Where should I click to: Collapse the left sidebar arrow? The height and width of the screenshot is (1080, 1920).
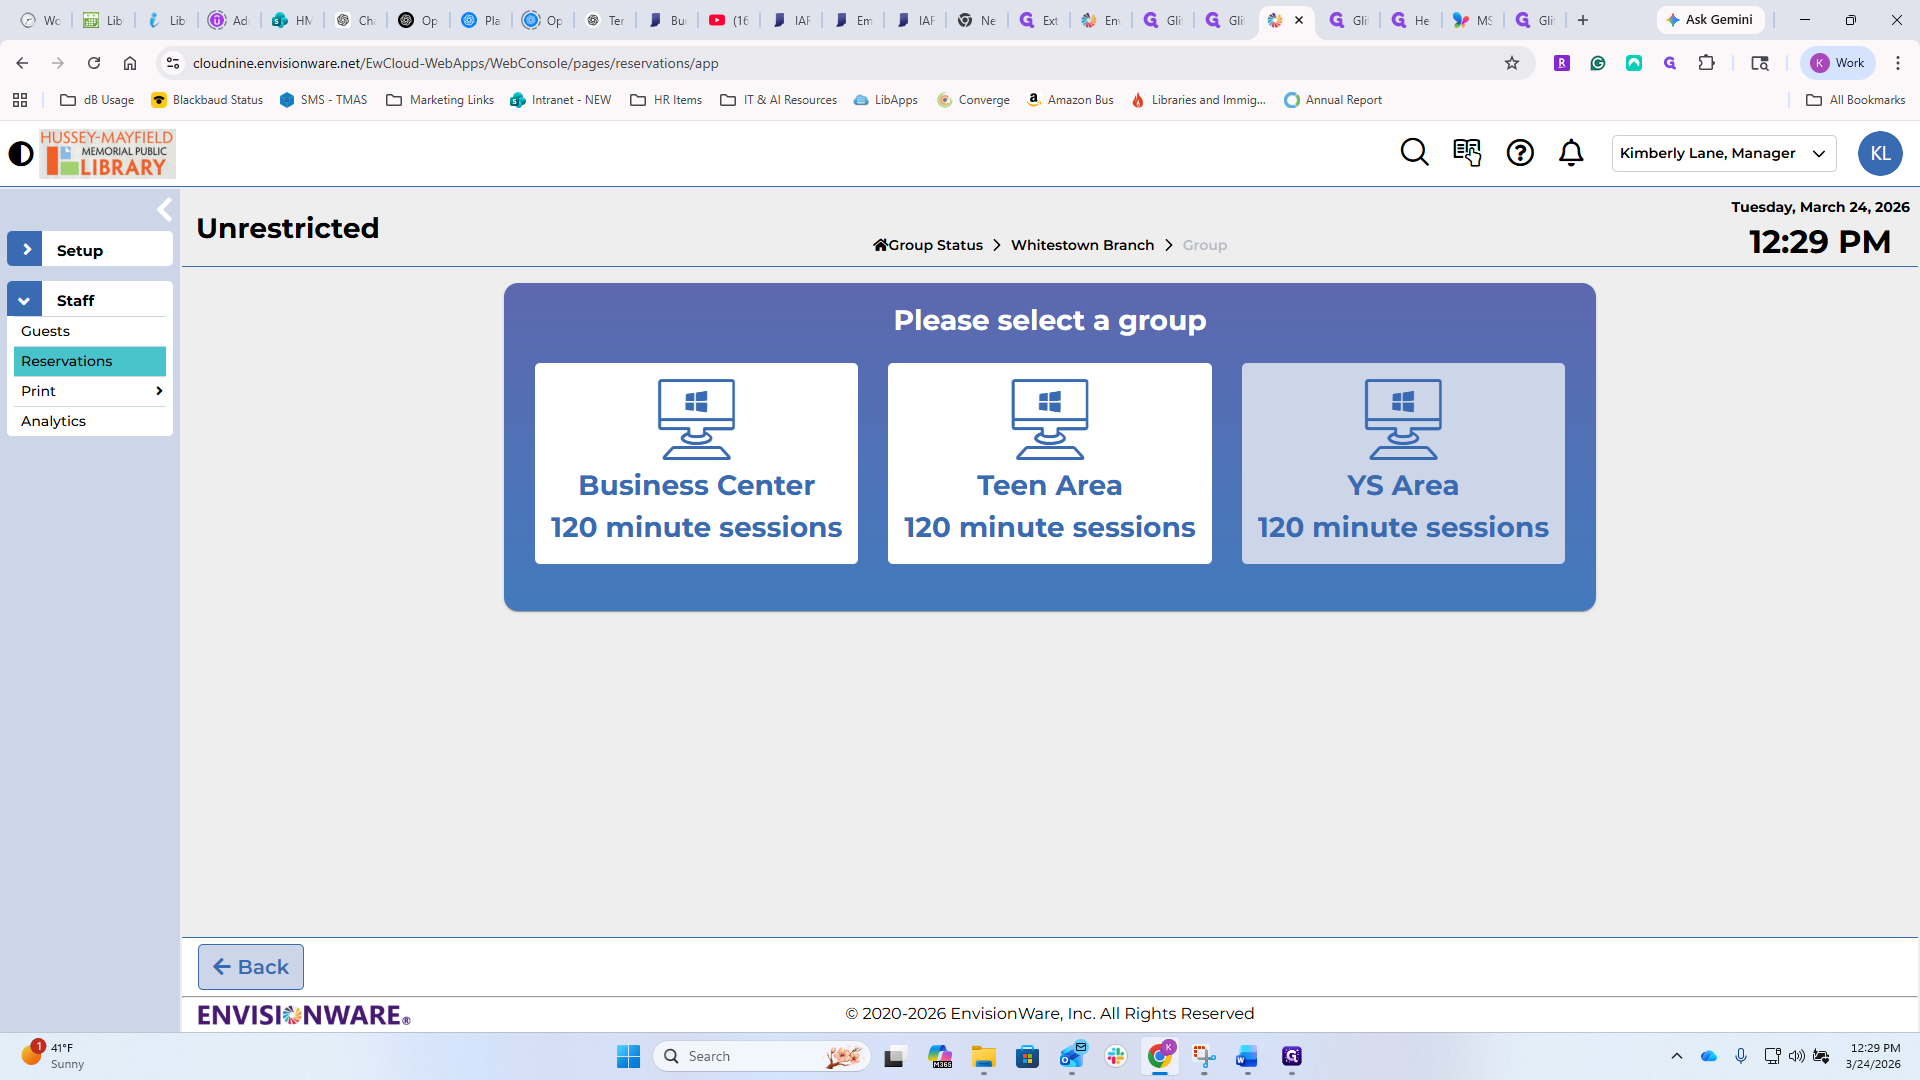click(165, 209)
